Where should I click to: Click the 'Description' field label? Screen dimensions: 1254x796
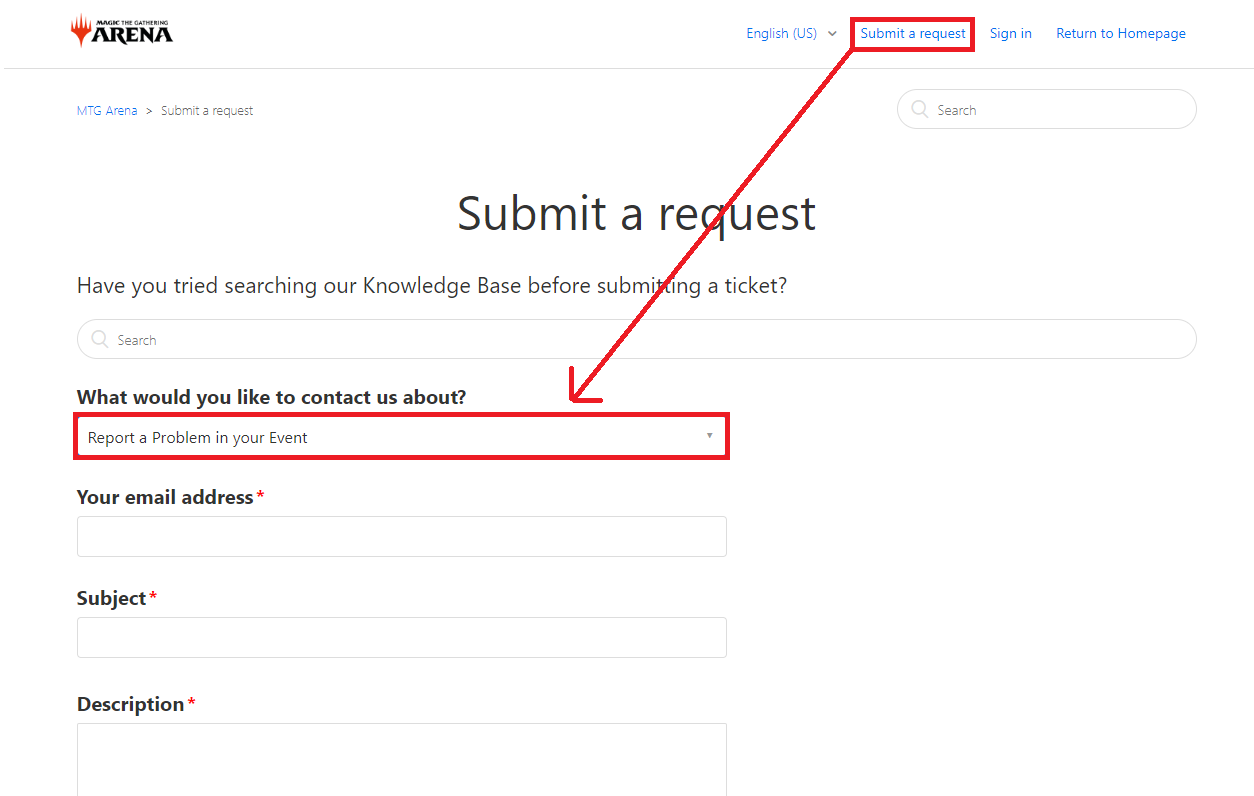point(130,705)
